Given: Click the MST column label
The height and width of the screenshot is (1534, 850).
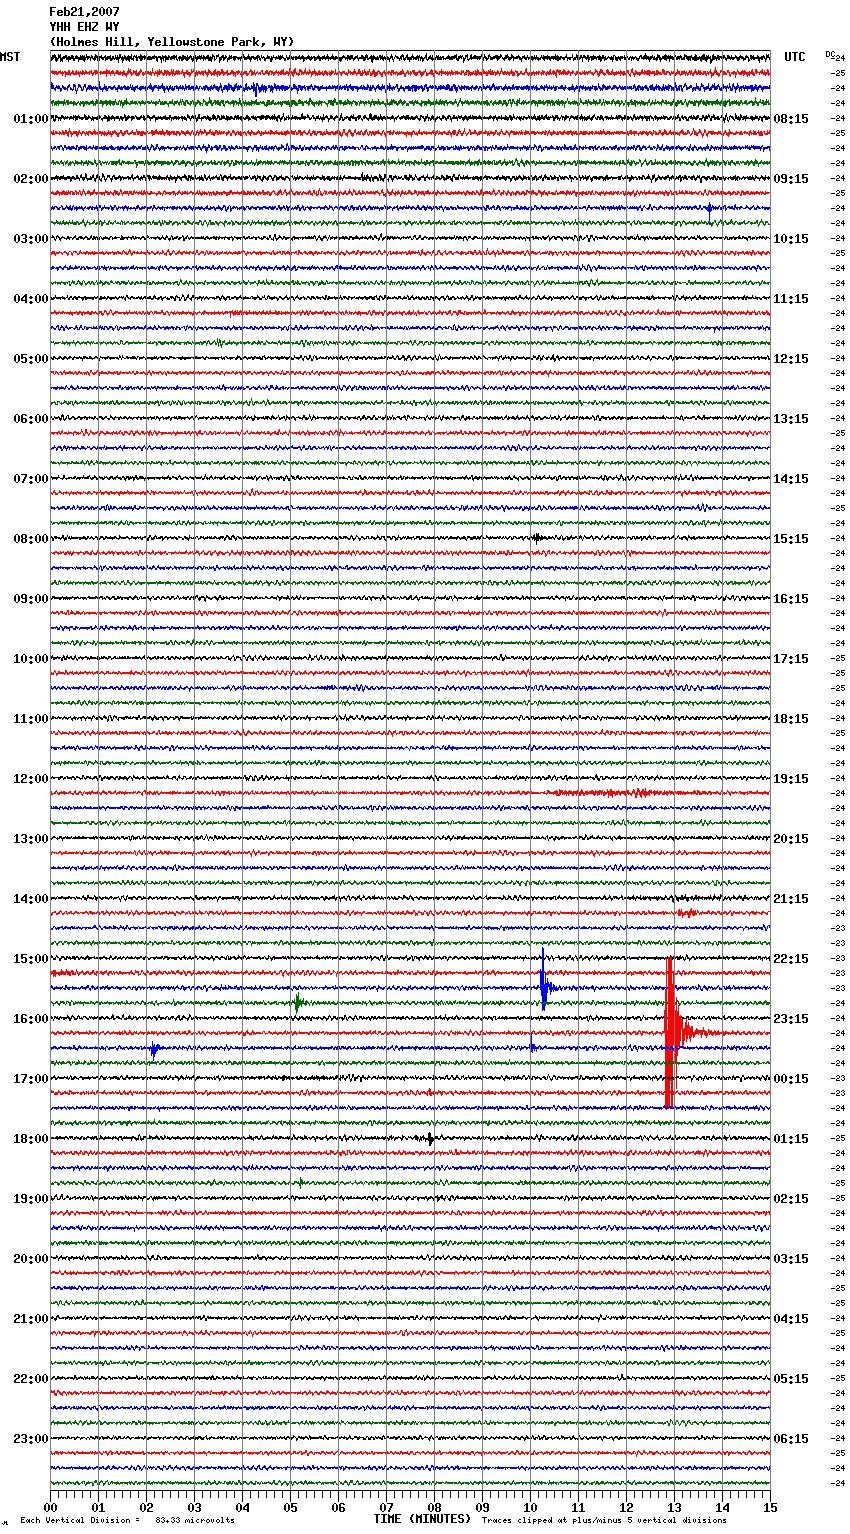Looking at the screenshot, I should [10, 57].
